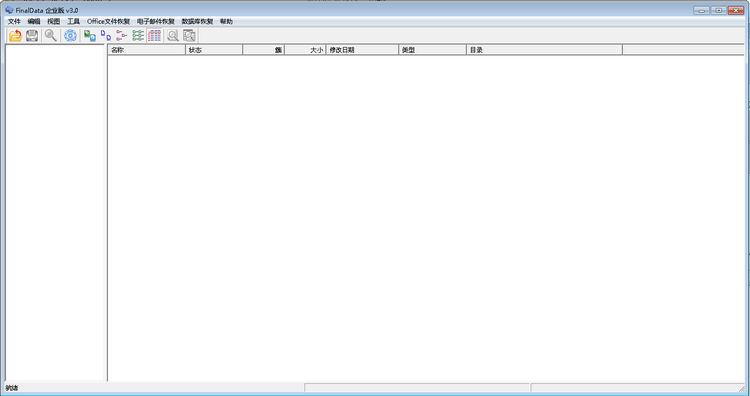
Task: Click the window resize grip in status bar
Action: tap(742, 388)
